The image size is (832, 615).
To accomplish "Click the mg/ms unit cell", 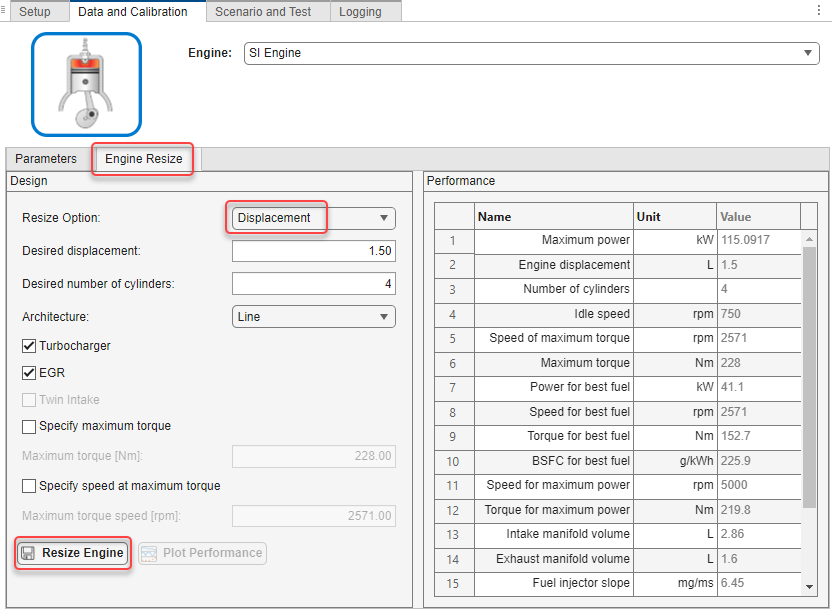I will coord(675,584).
